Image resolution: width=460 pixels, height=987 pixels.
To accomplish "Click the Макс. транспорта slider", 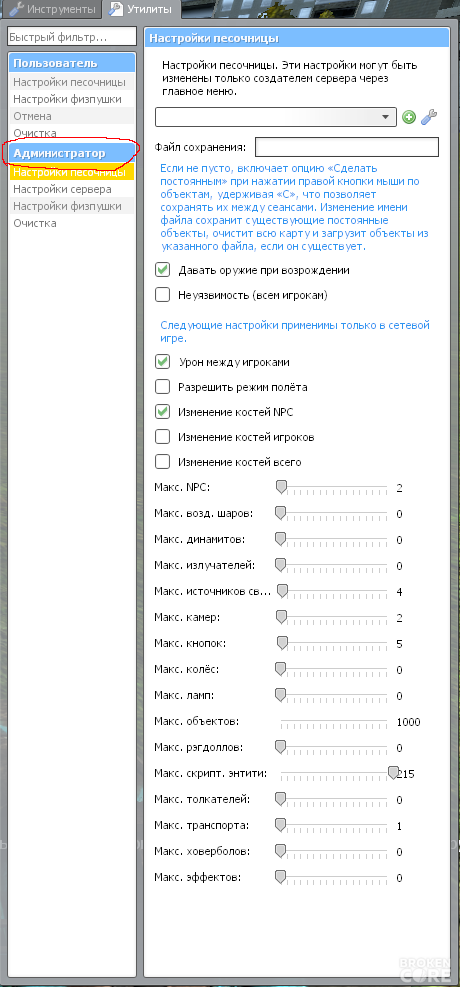I will pyautogui.click(x=334, y=826).
